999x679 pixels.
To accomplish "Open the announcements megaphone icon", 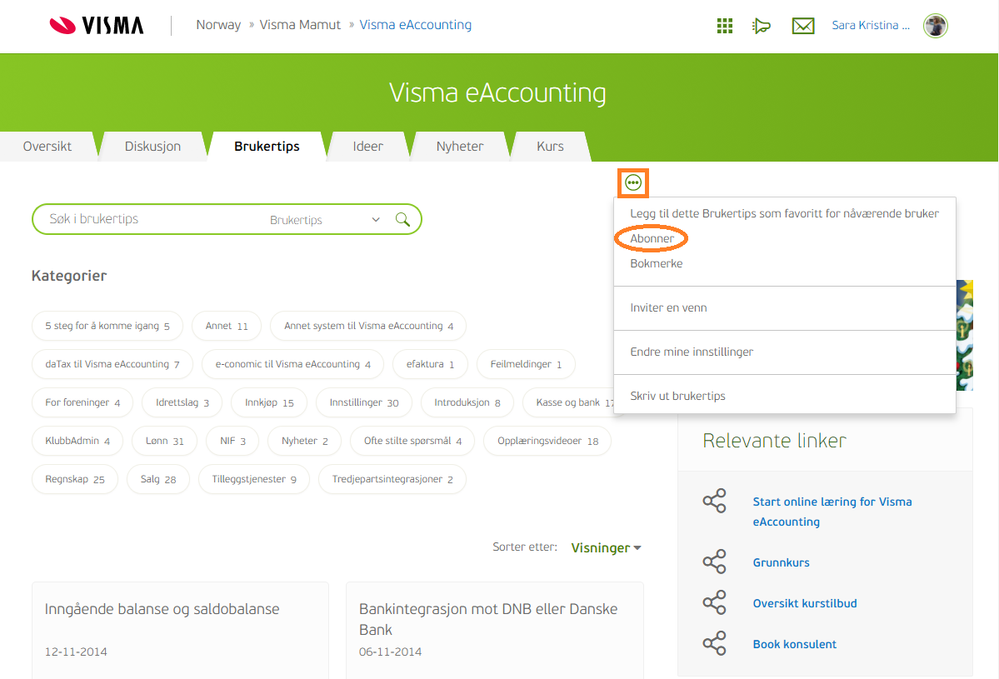I will point(761,25).
